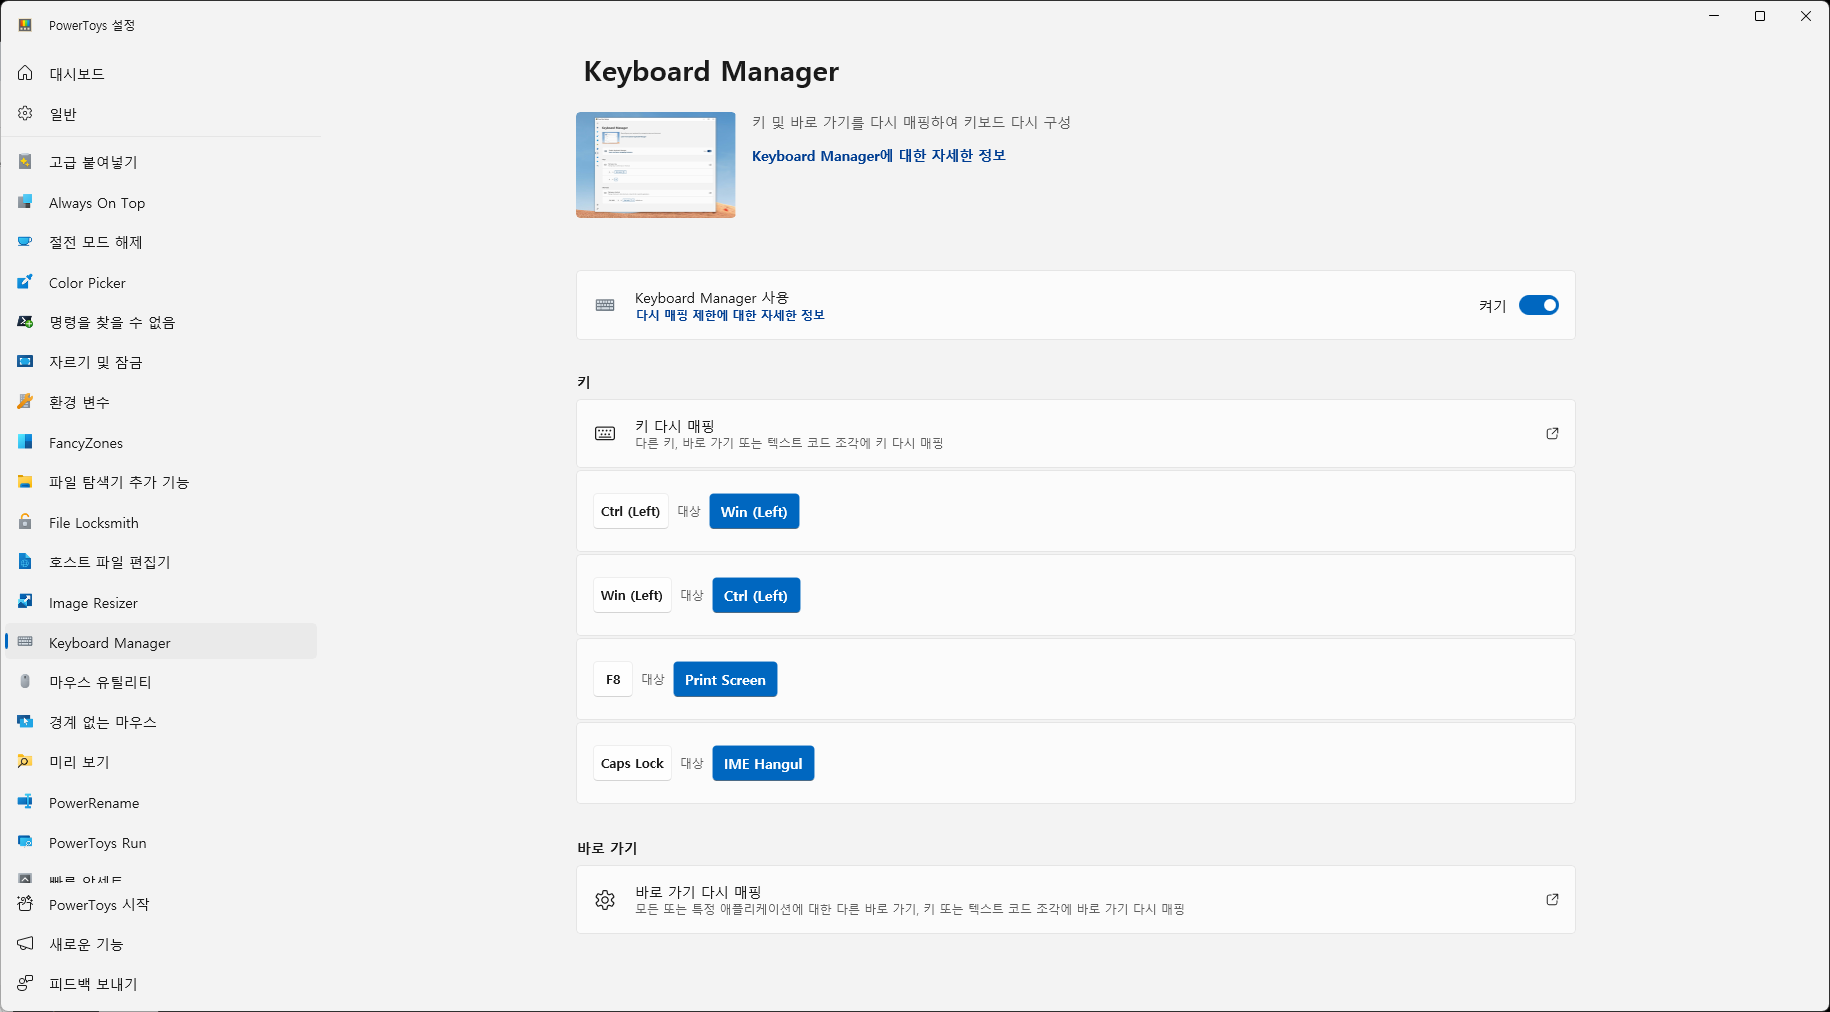The height and width of the screenshot is (1012, 1830).
Task: Turn off the Keyboard Manager 사용 toggle
Action: pyautogui.click(x=1538, y=305)
